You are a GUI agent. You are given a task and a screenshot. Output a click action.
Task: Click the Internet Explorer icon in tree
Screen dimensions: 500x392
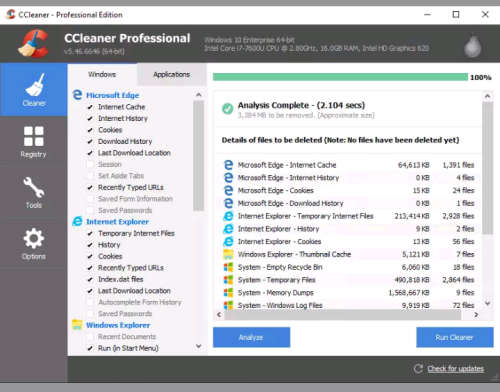pos(77,221)
